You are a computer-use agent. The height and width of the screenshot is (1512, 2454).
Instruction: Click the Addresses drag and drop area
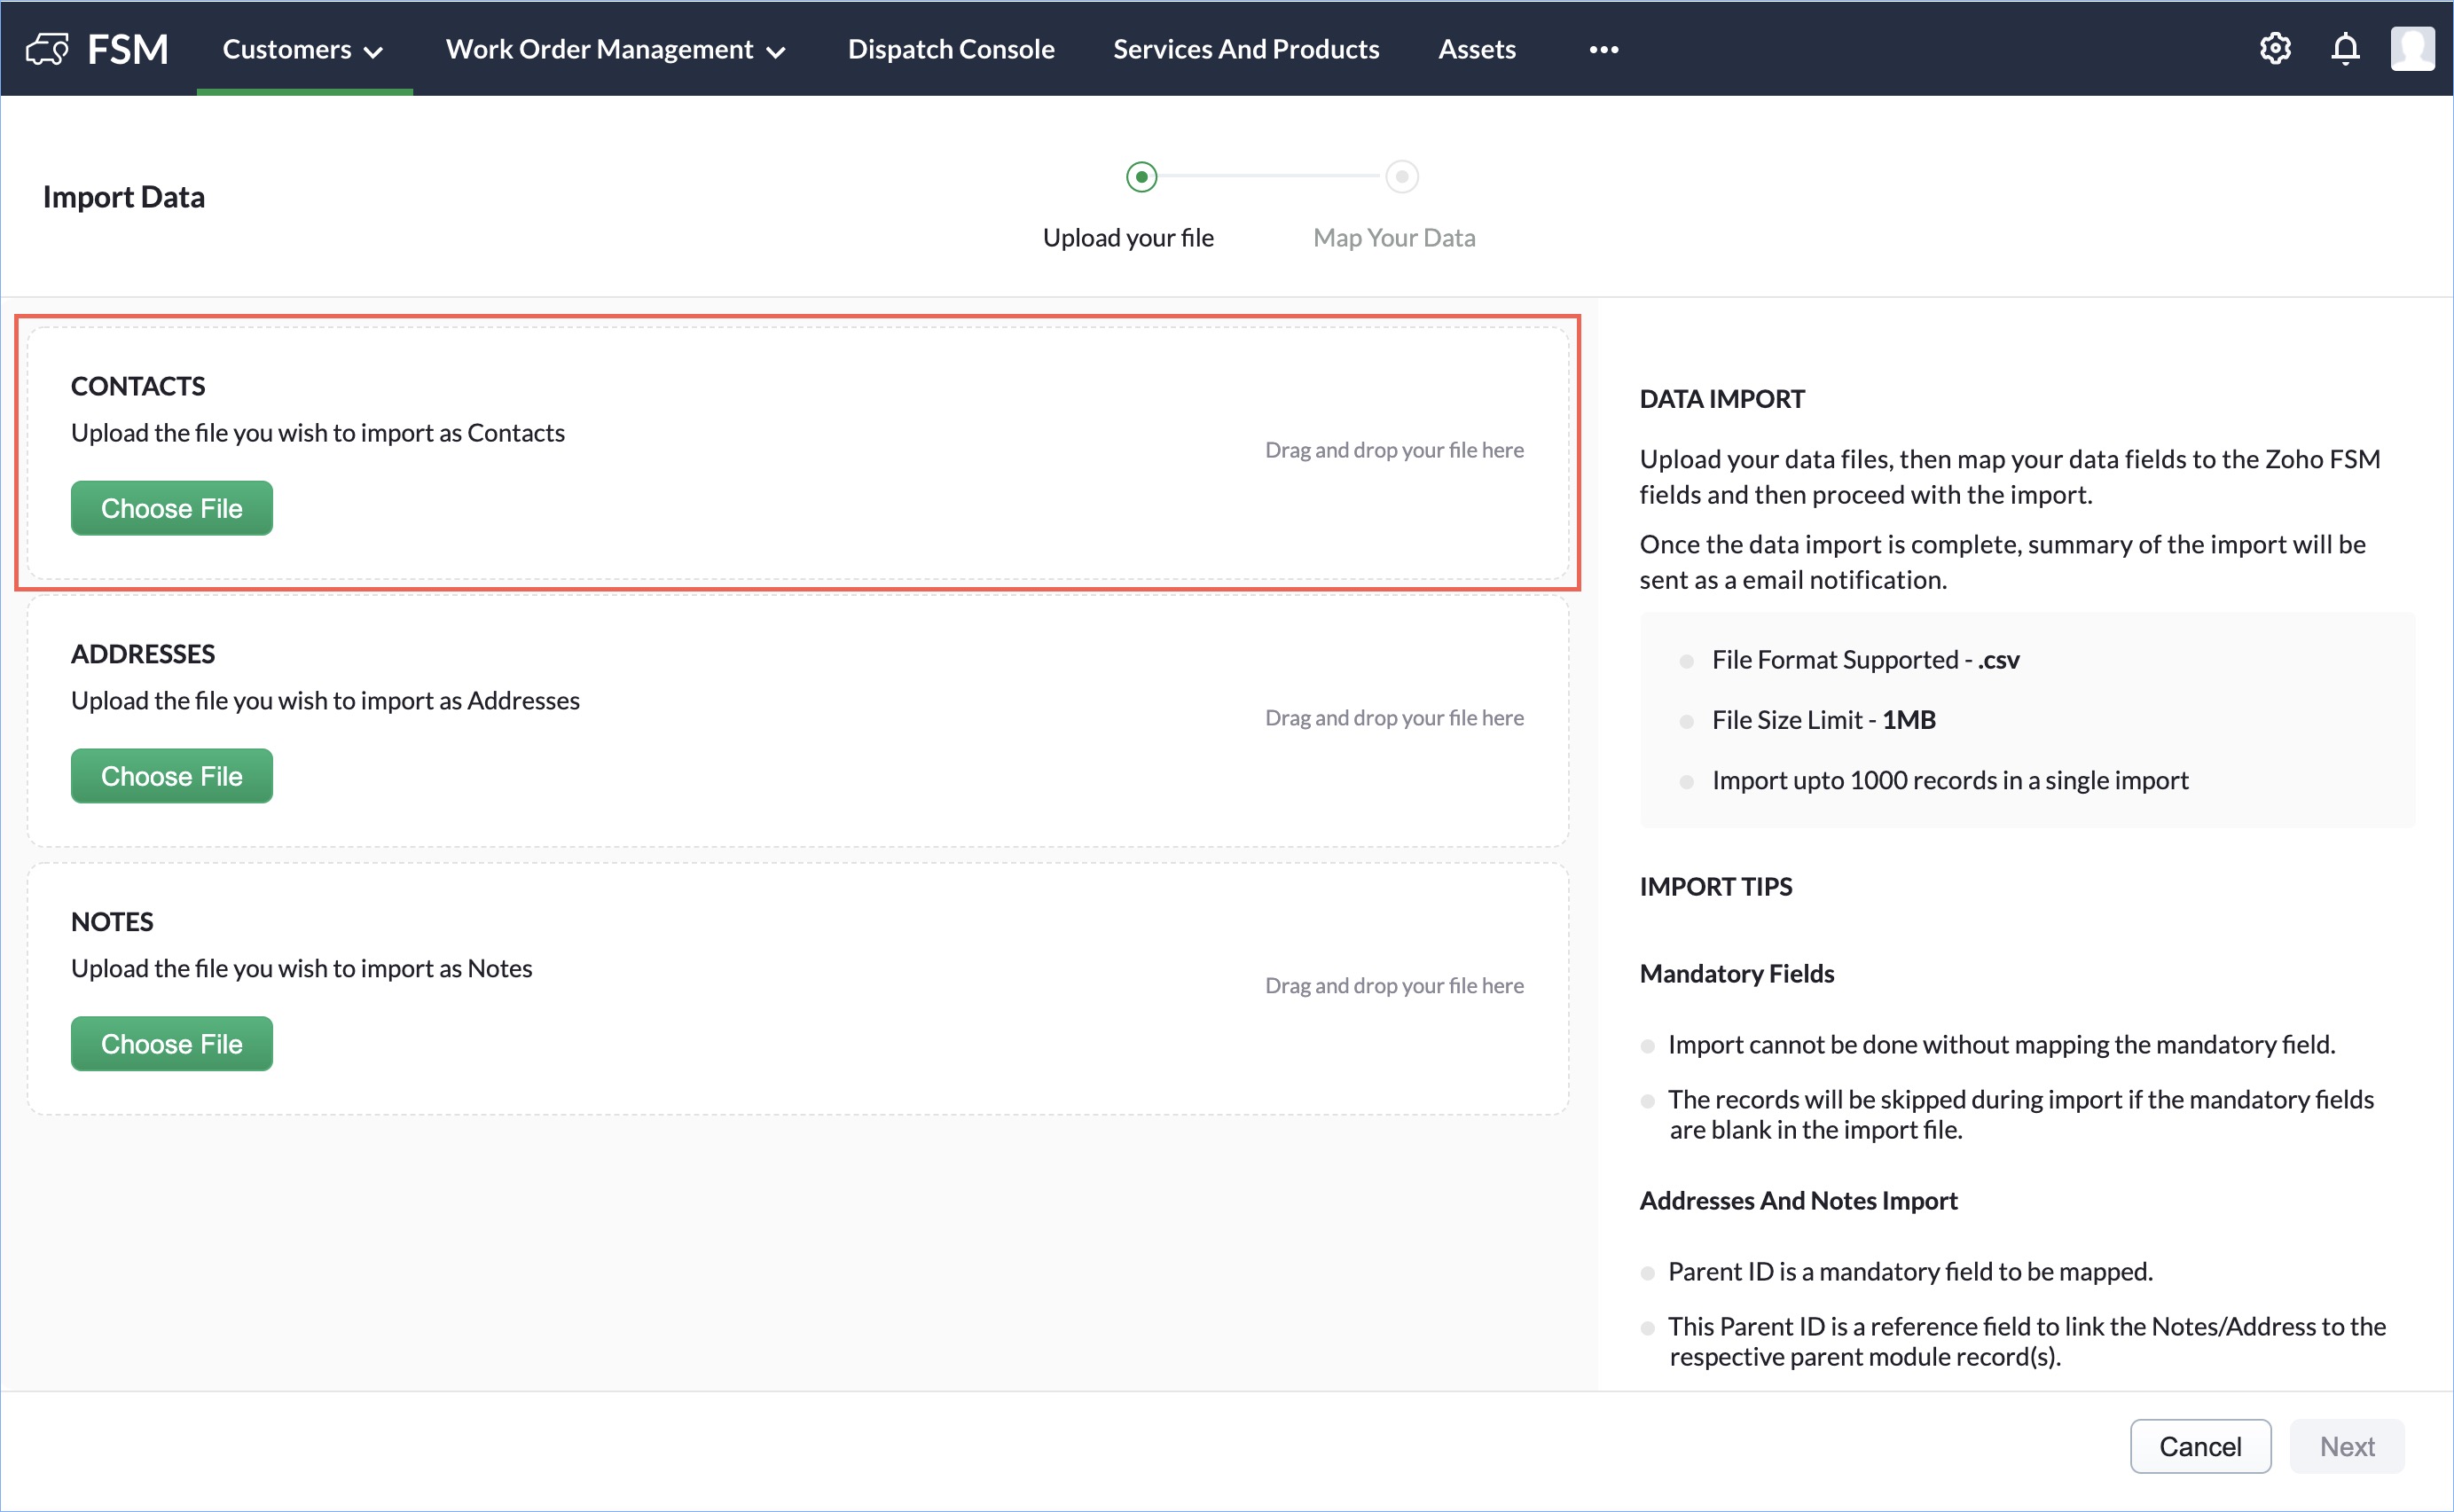(1393, 718)
